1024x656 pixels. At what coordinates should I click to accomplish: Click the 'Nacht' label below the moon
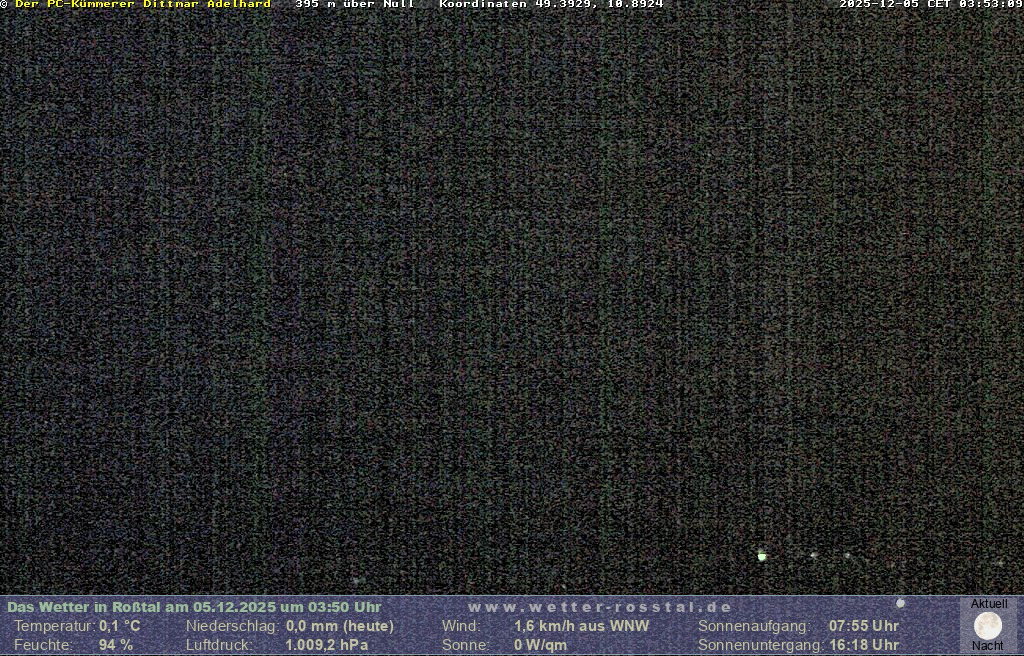[988, 646]
